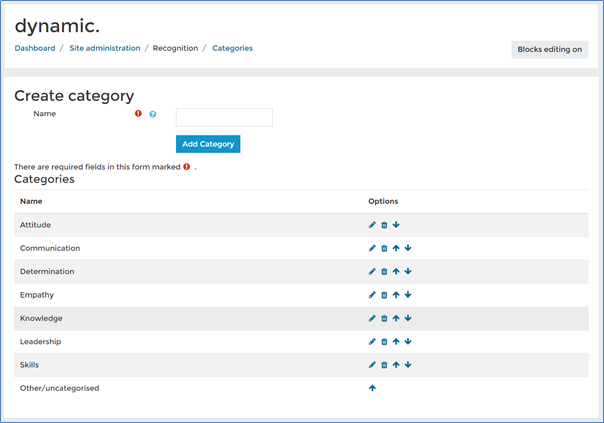Select the Attitude row name
The width and height of the screenshot is (604, 423).
click(35, 225)
